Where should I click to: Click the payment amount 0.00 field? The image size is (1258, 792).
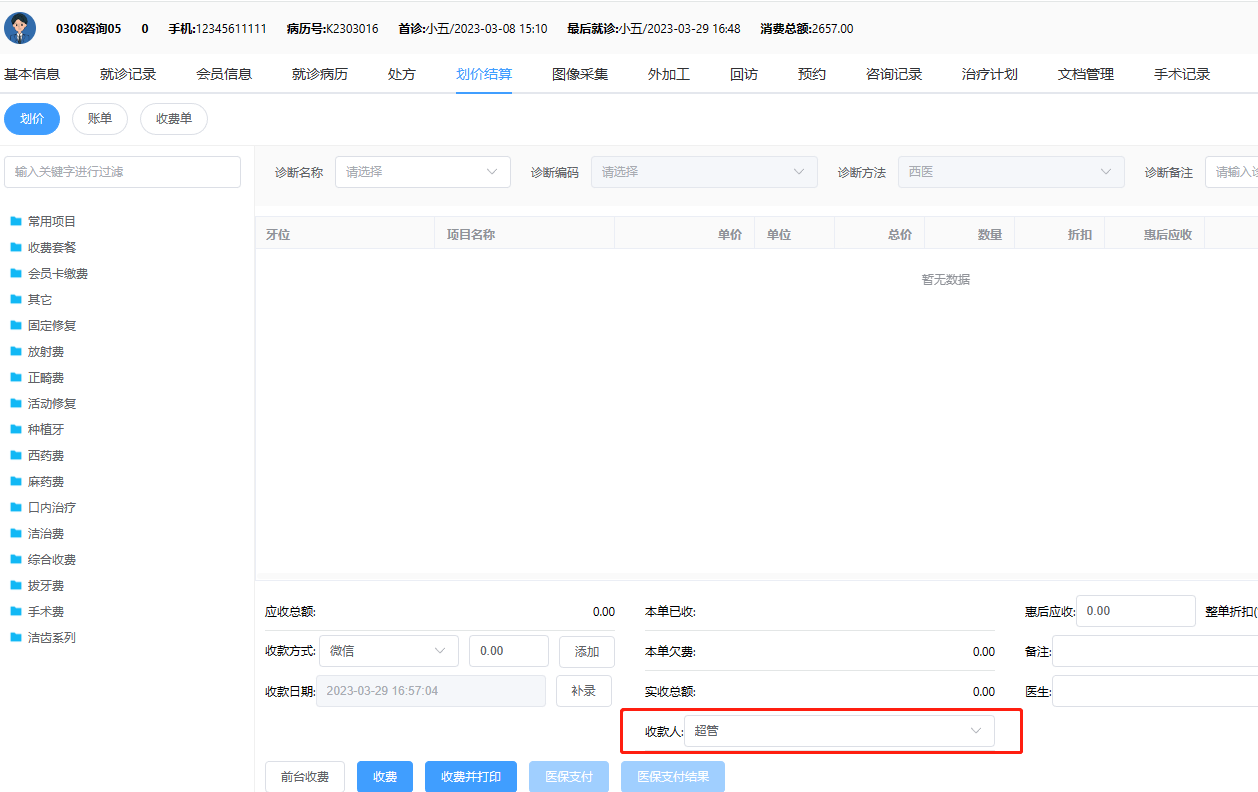509,651
